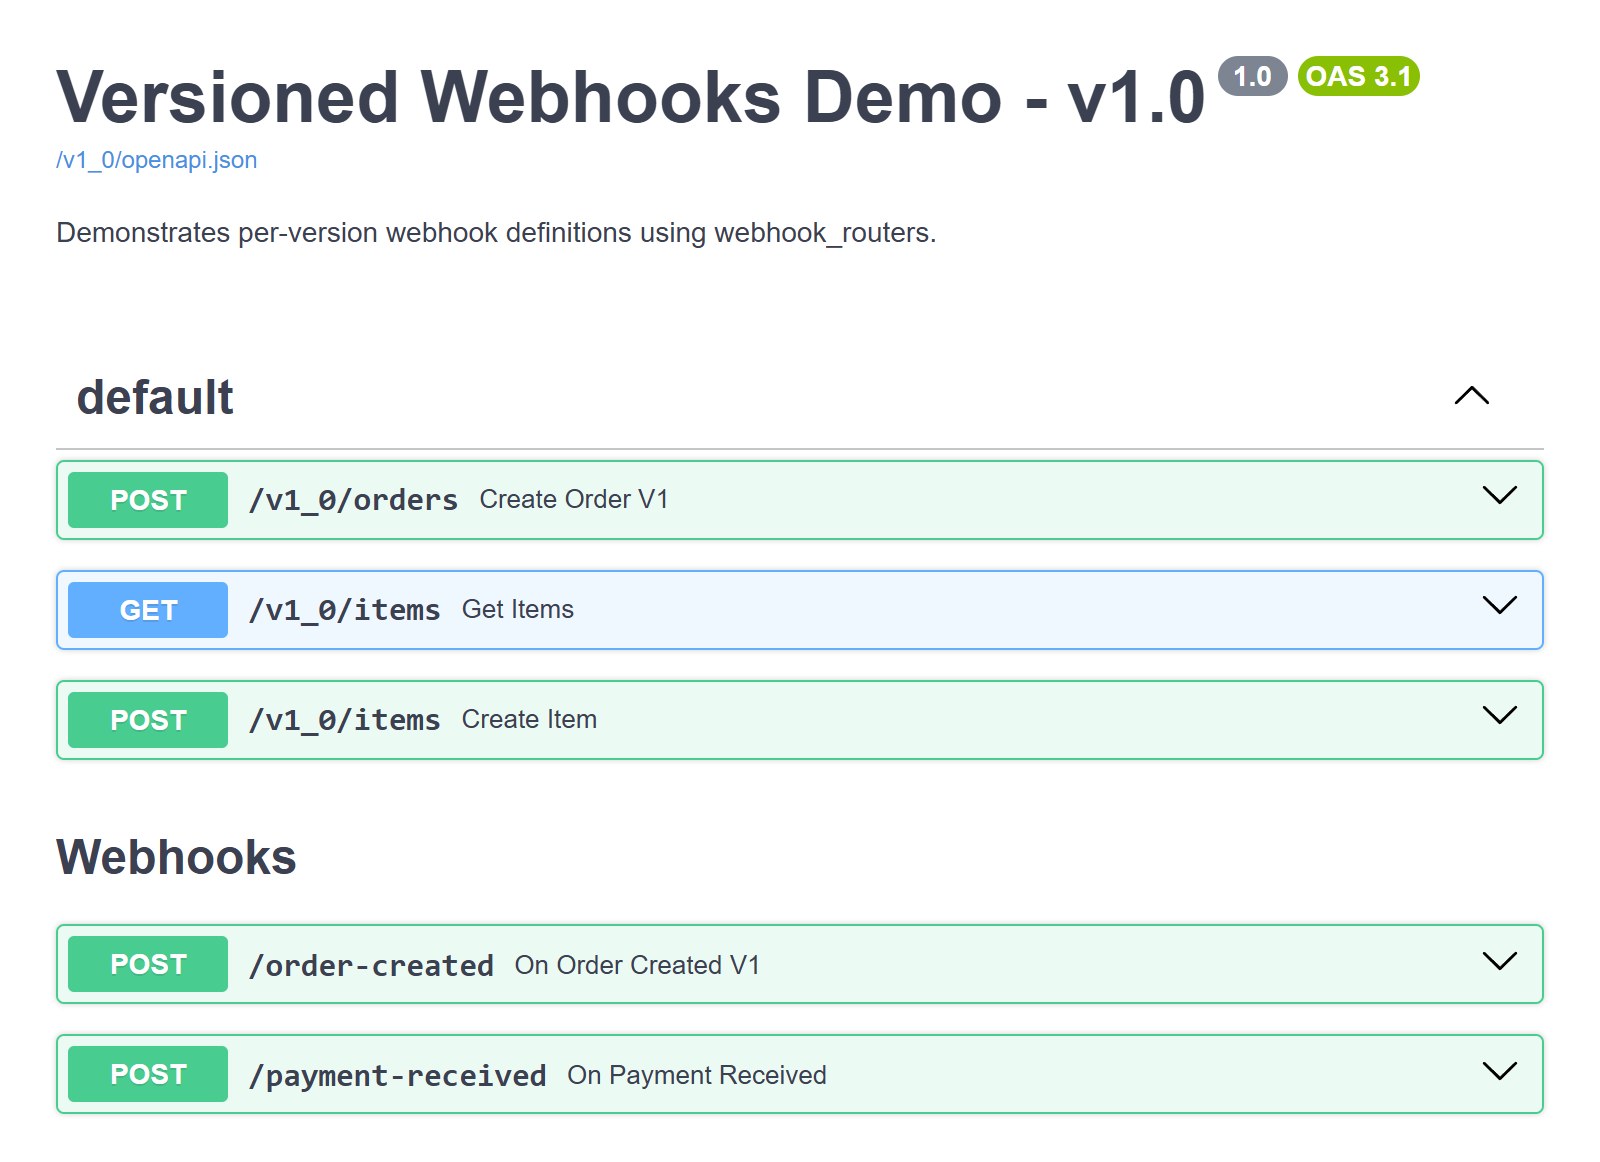Click the 'default' tag heading
This screenshot has width=1600, height=1162.
point(155,397)
